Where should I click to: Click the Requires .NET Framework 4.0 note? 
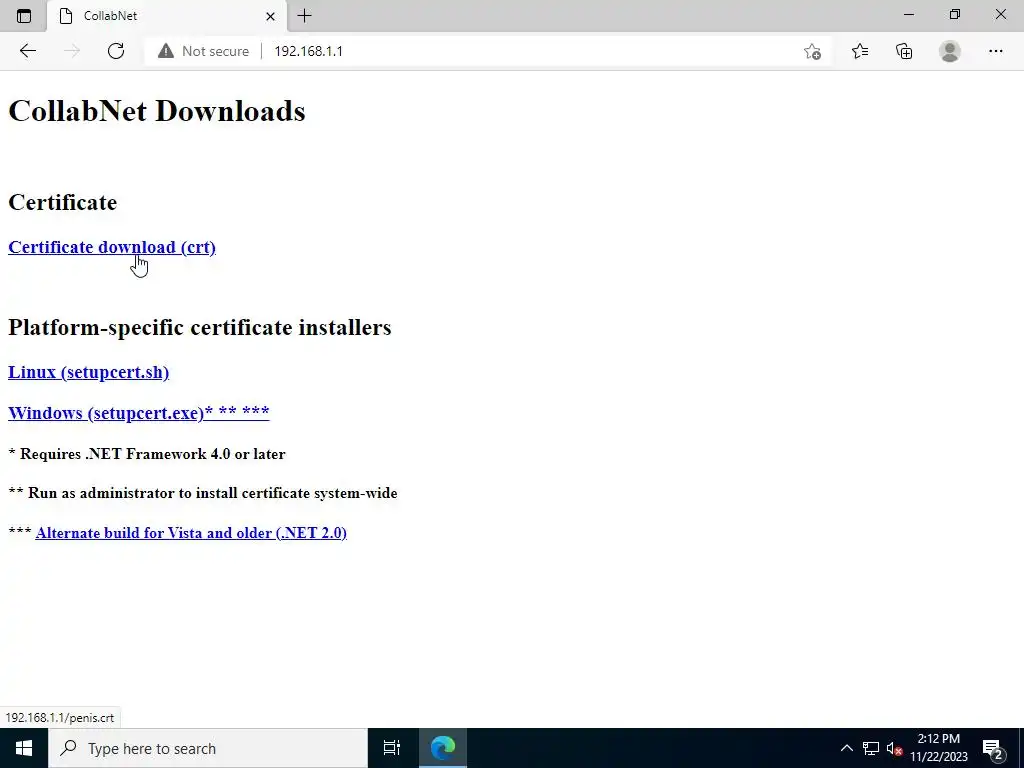click(x=147, y=454)
